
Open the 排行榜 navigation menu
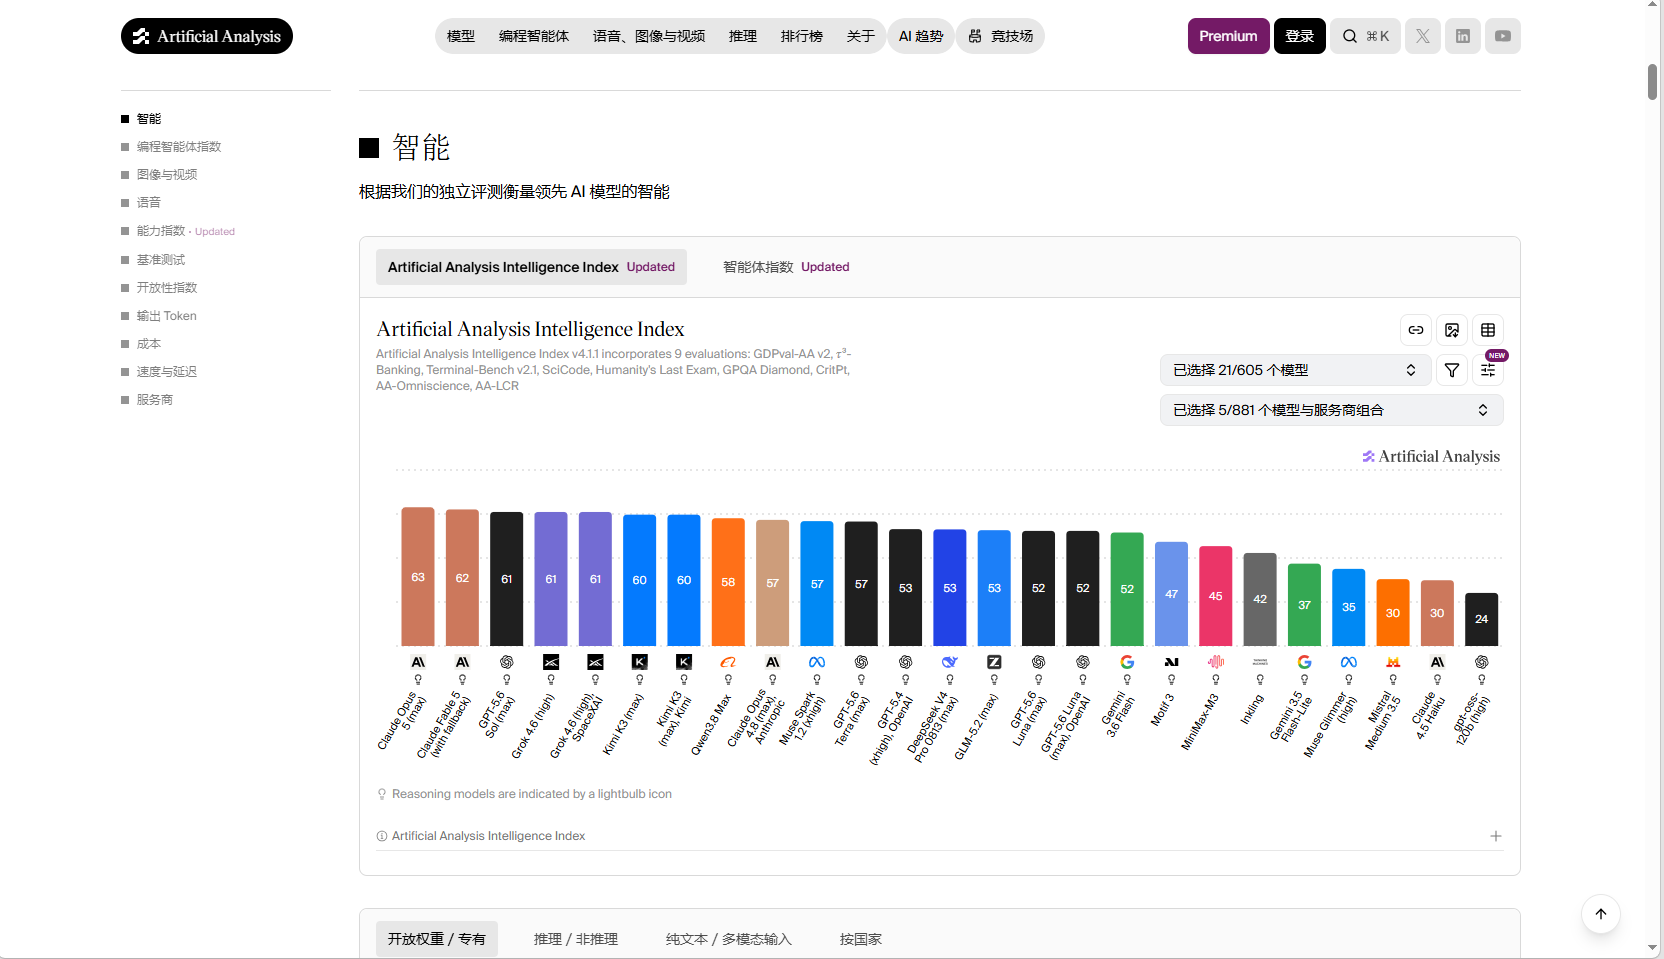pos(802,36)
